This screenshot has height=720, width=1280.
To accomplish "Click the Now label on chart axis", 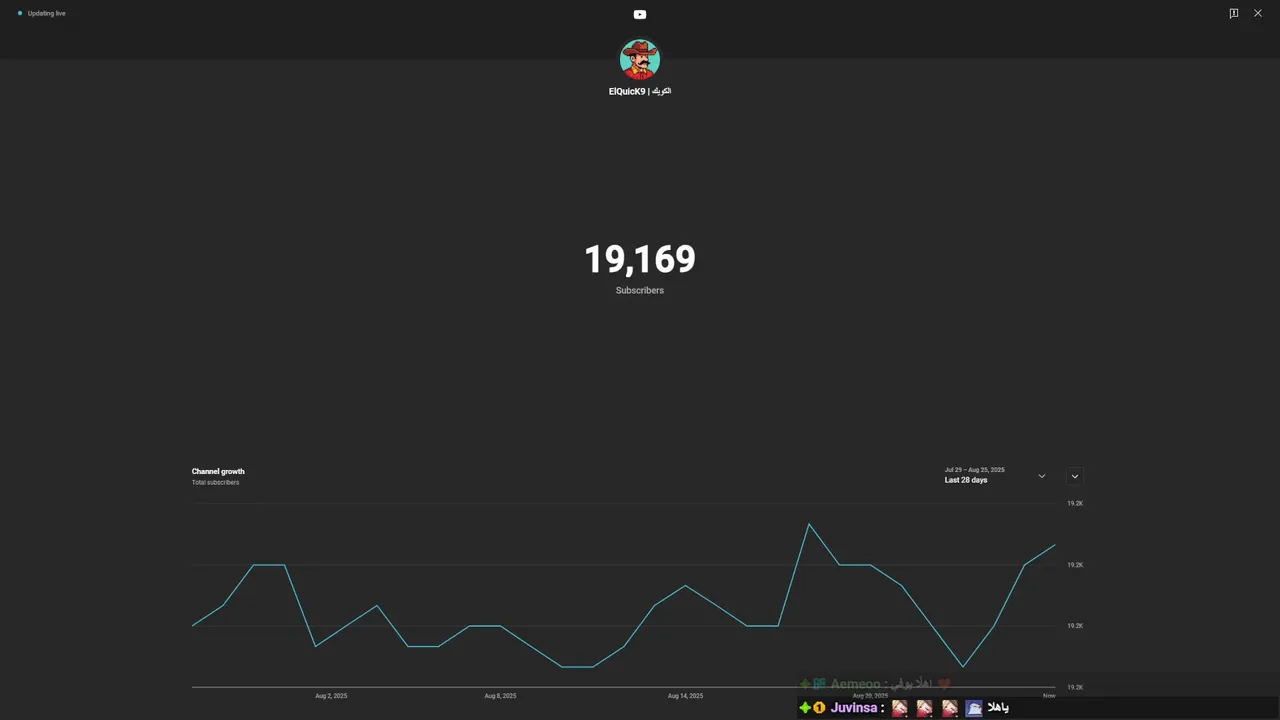I will (1049, 695).
